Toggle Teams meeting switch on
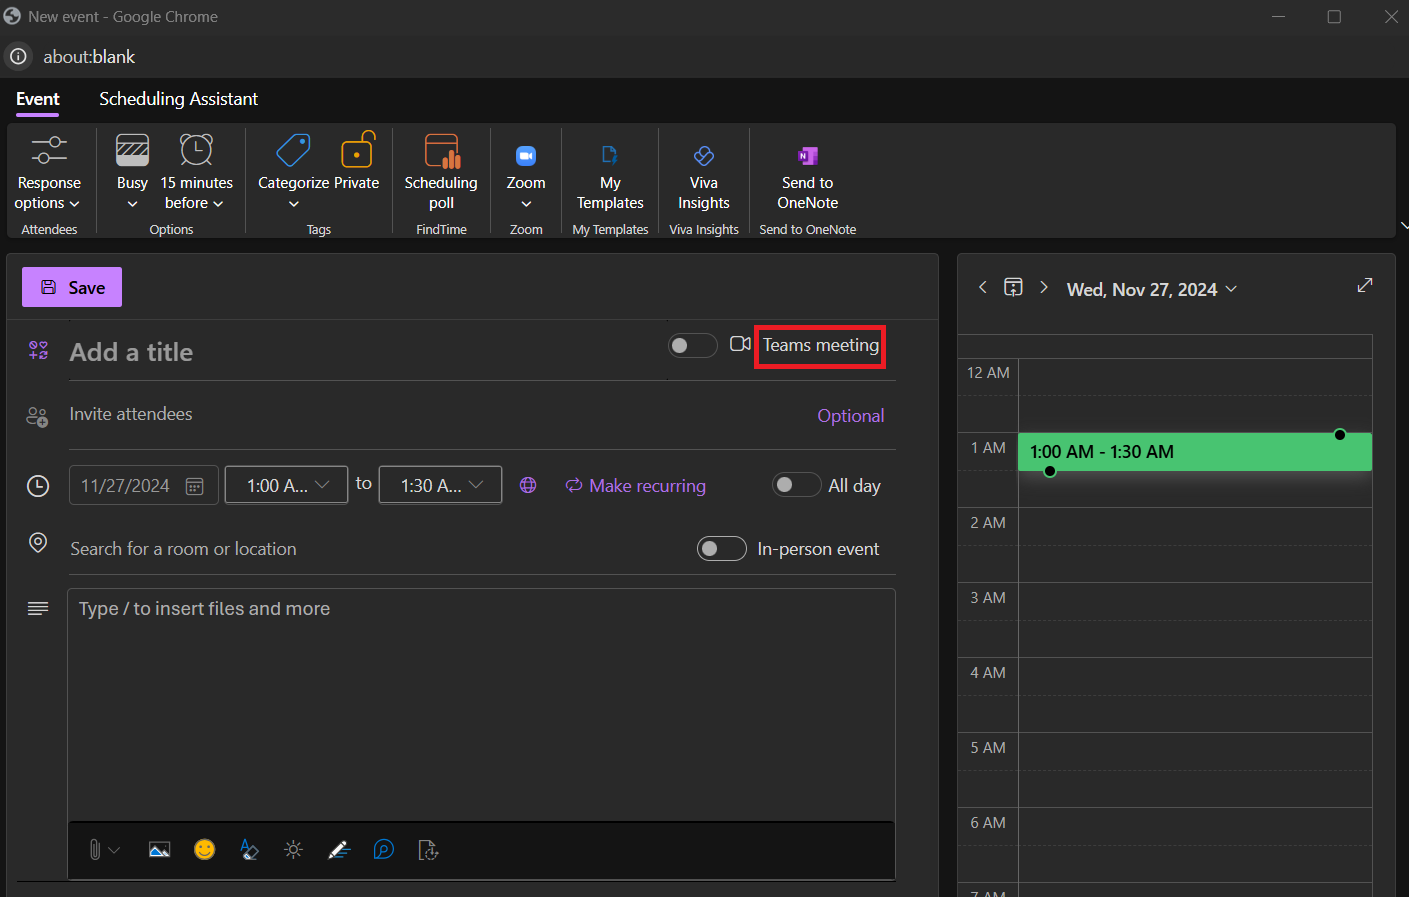Viewport: 1409px width, 897px height. (692, 345)
